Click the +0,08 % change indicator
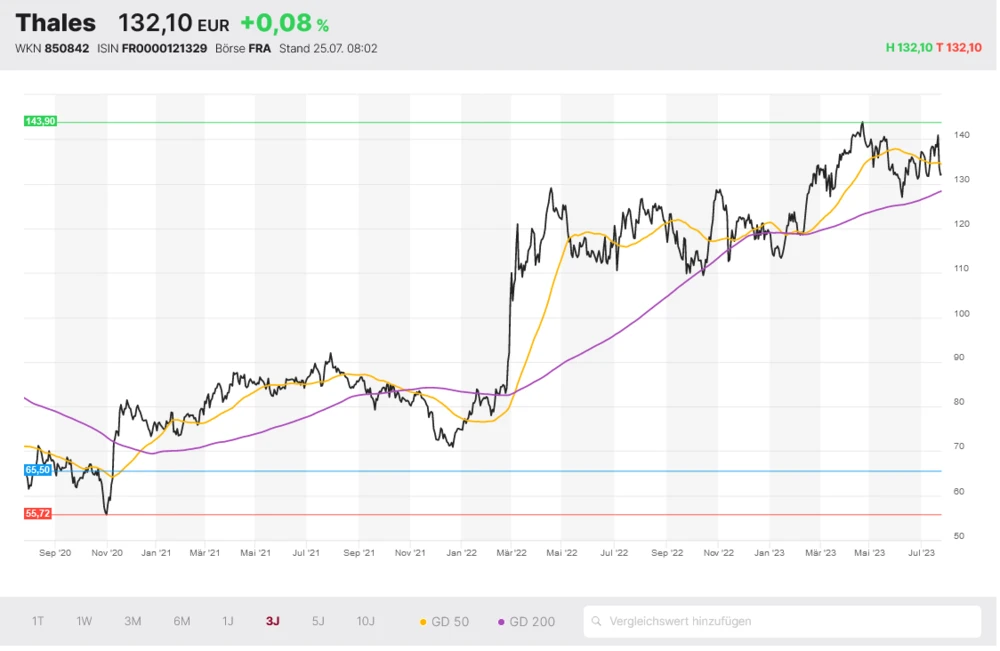 (284, 23)
